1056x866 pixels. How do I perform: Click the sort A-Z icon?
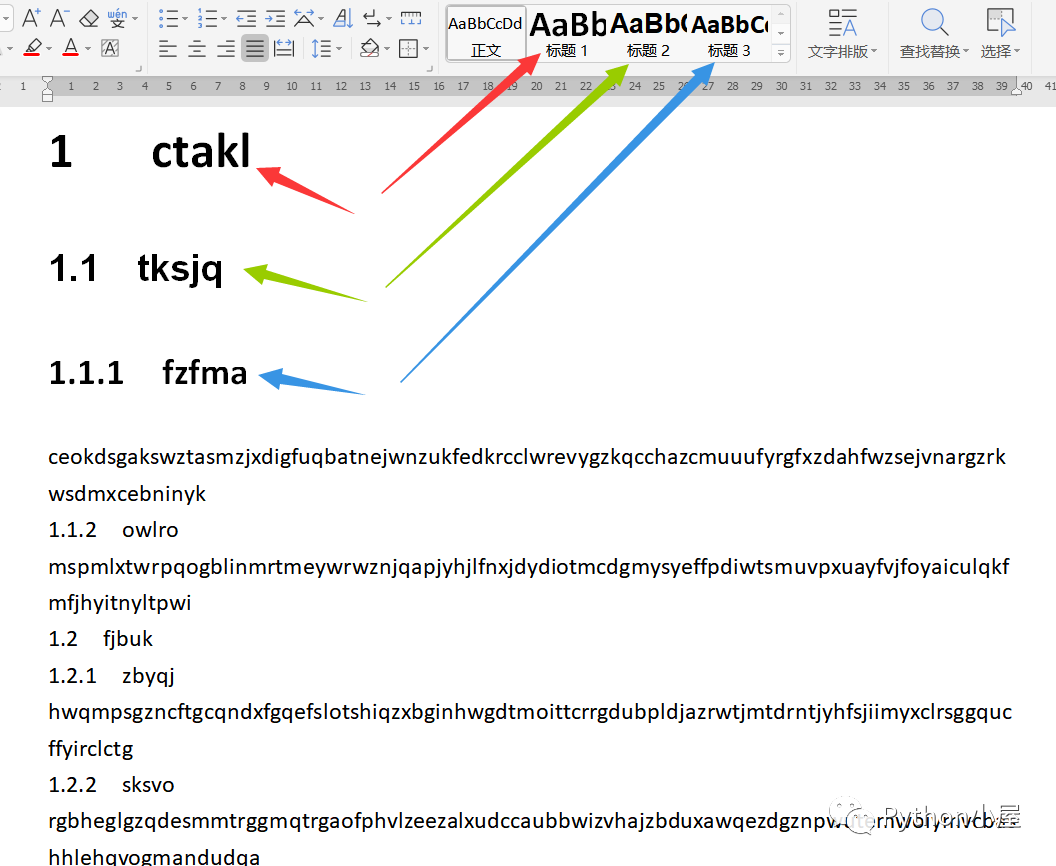(x=343, y=18)
